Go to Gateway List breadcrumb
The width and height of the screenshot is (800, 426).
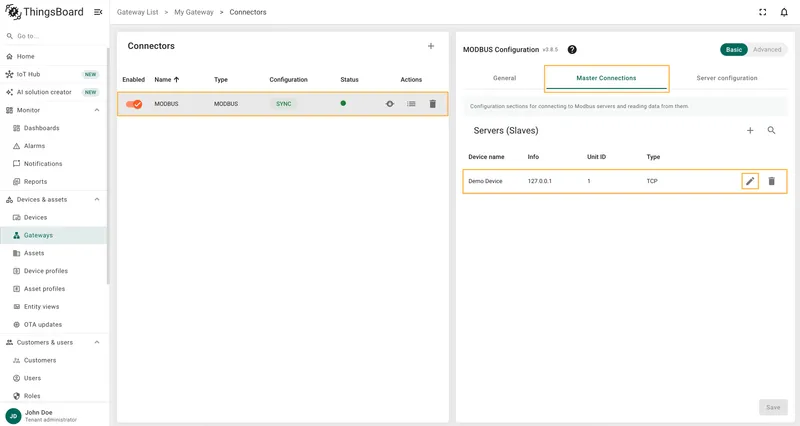(x=137, y=12)
